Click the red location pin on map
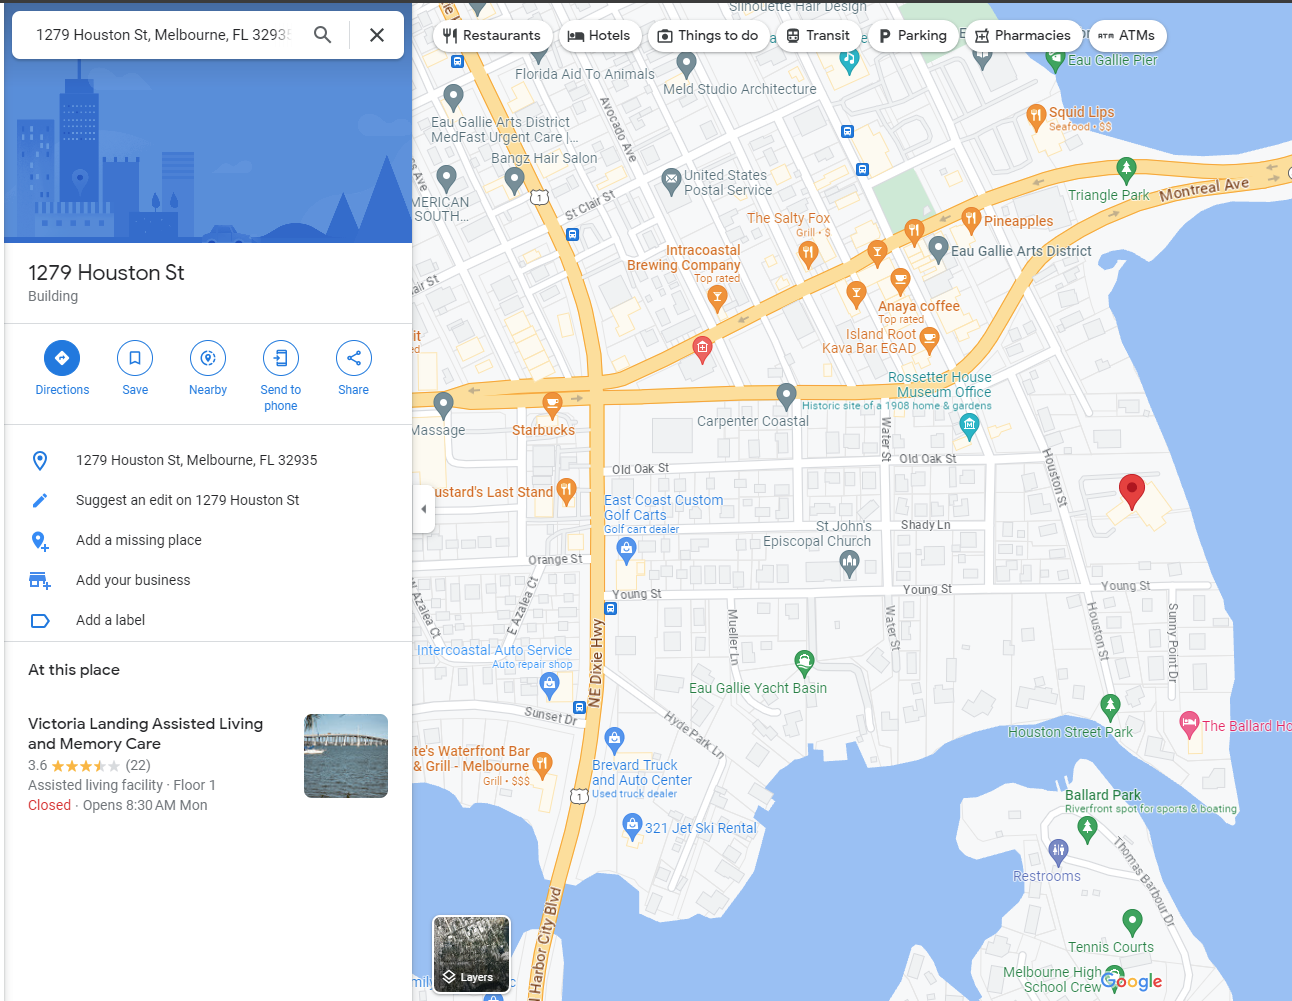Viewport: 1292px width, 1001px height. tap(1131, 491)
